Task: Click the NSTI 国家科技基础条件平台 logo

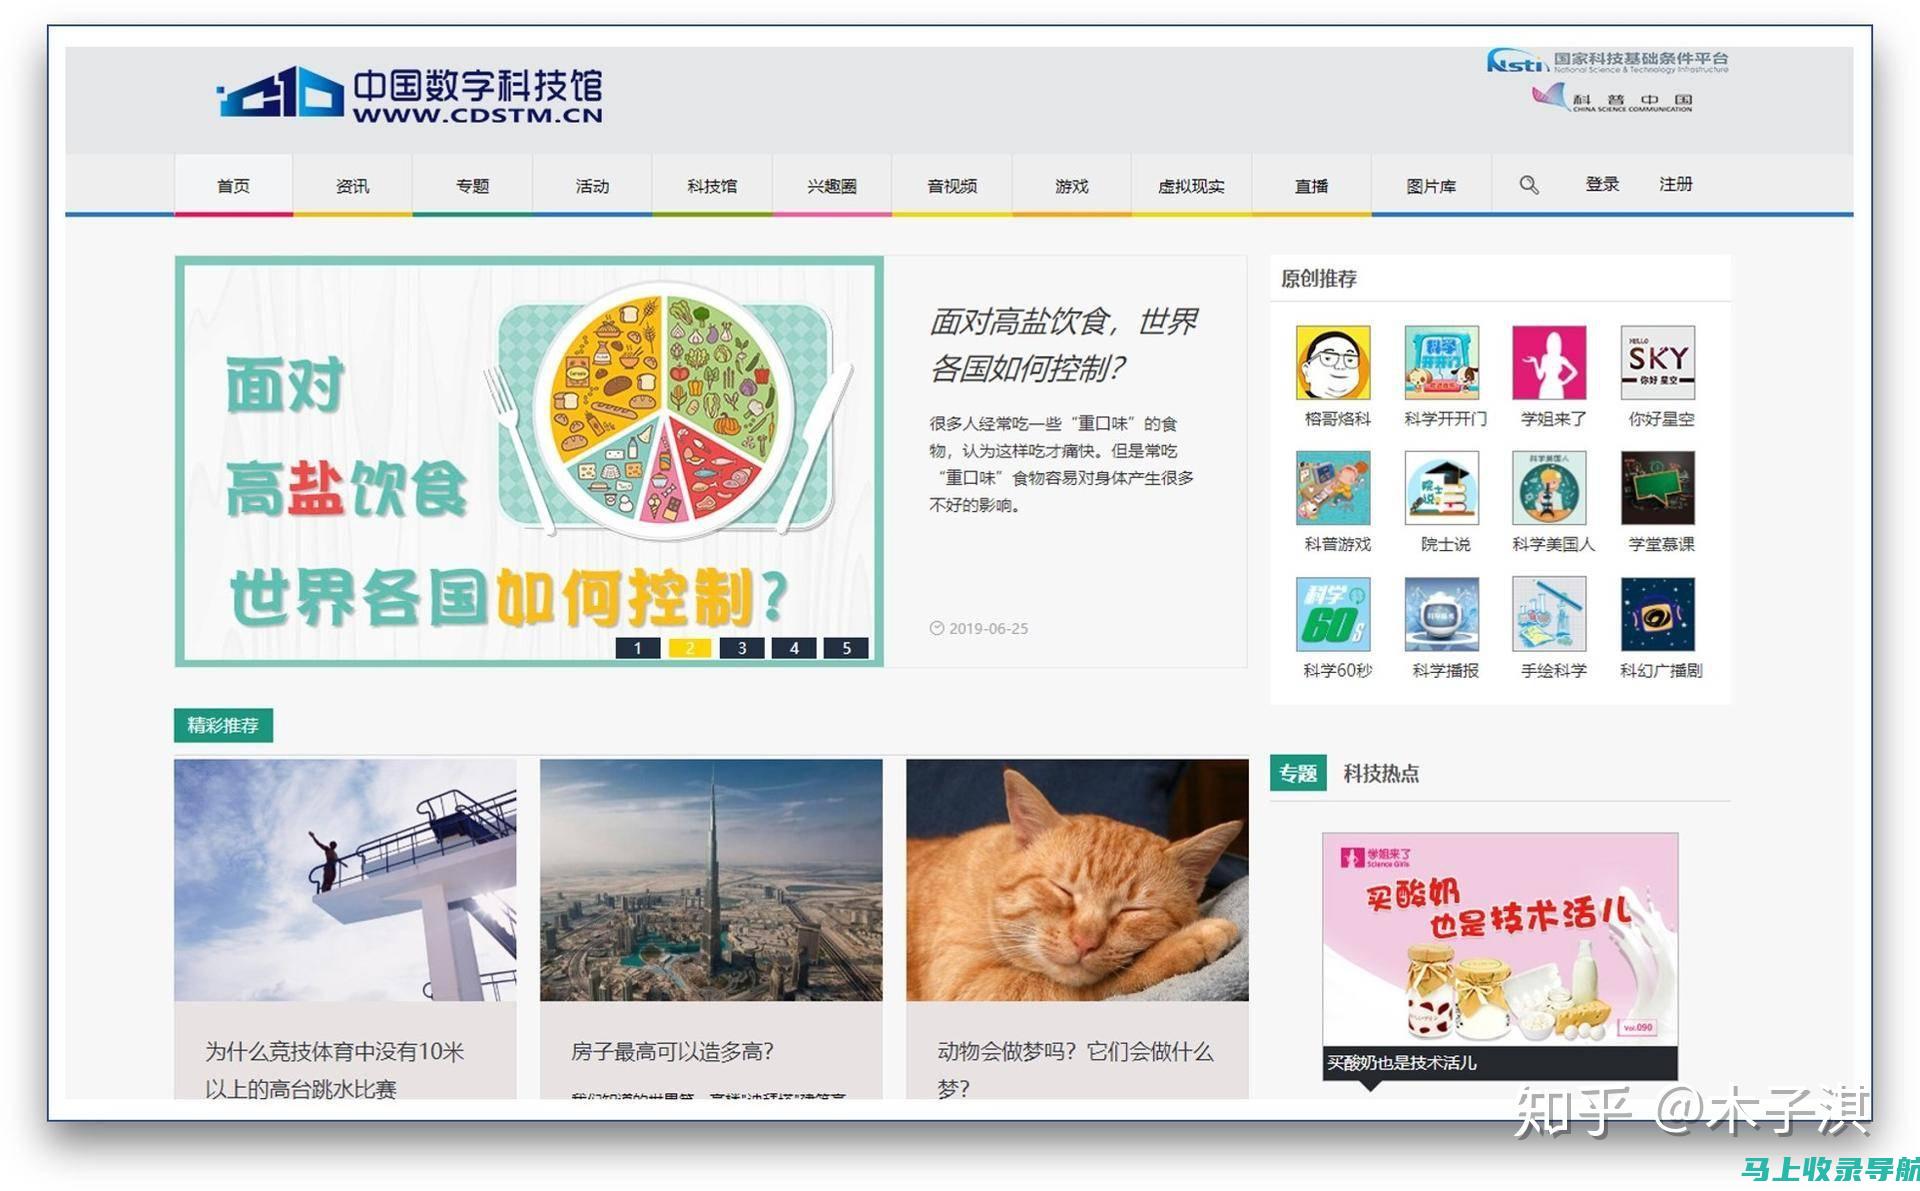Action: (x=1607, y=62)
